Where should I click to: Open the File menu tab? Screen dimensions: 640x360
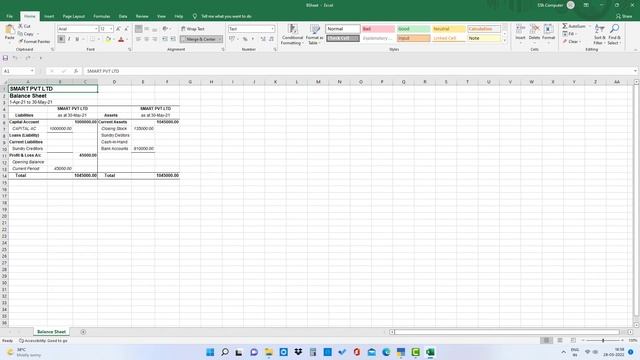[x=9, y=16]
